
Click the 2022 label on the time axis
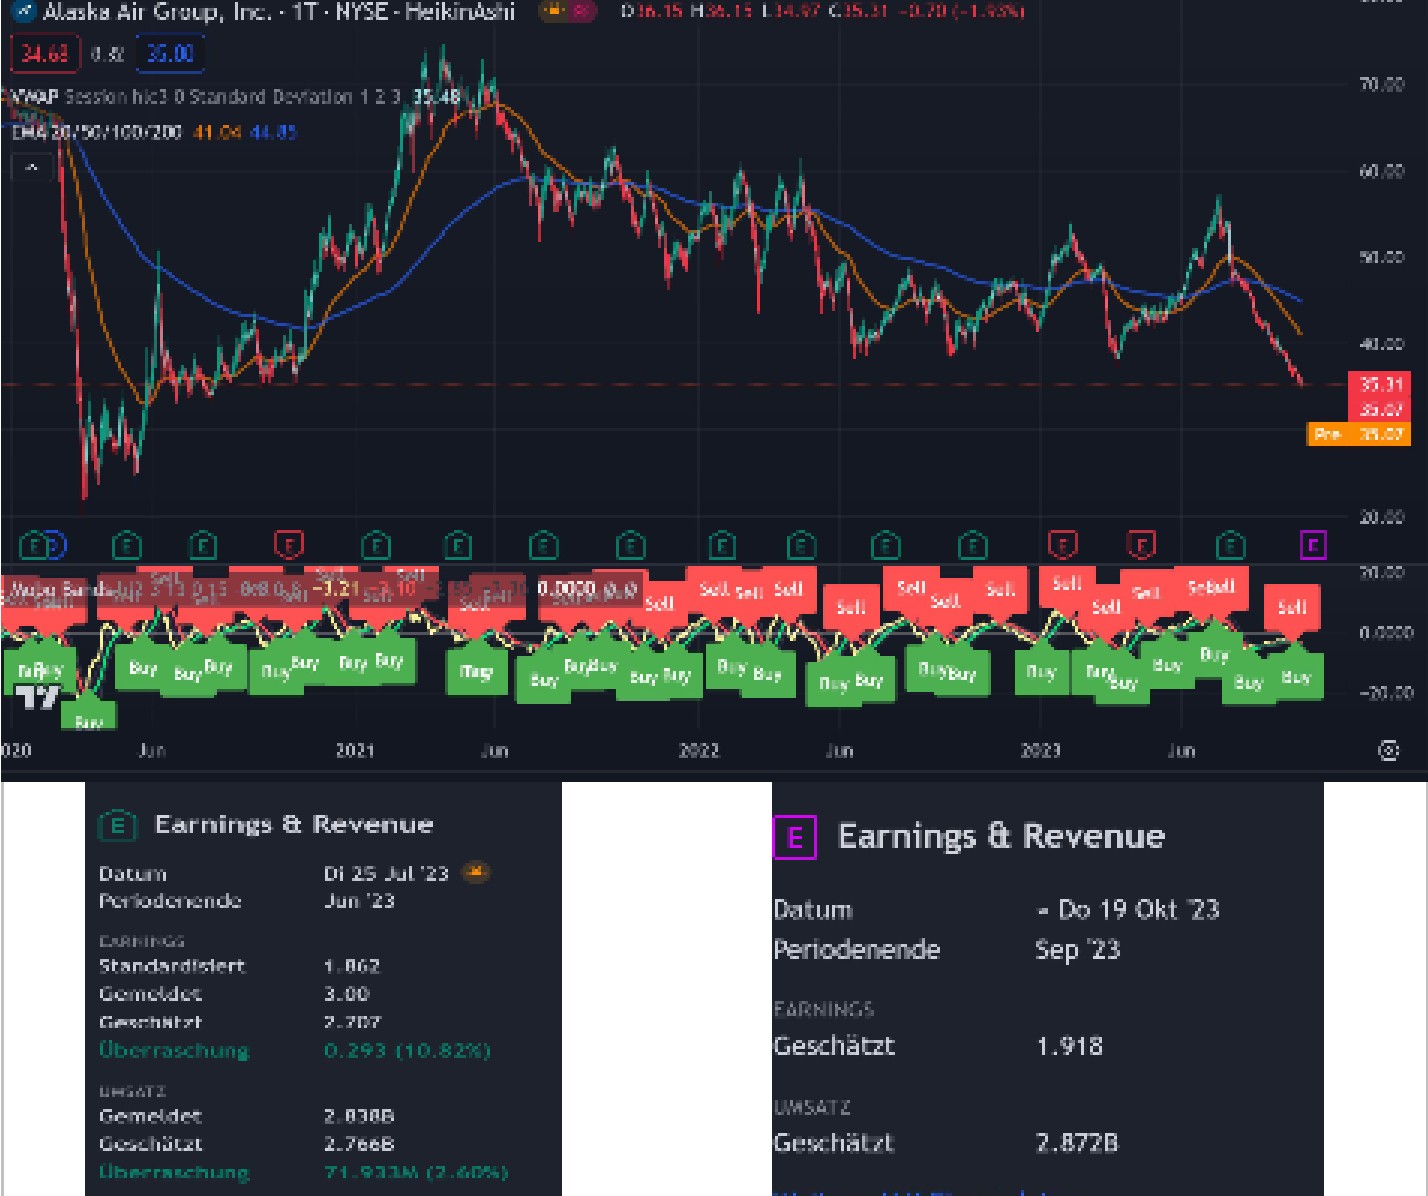coord(698,751)
